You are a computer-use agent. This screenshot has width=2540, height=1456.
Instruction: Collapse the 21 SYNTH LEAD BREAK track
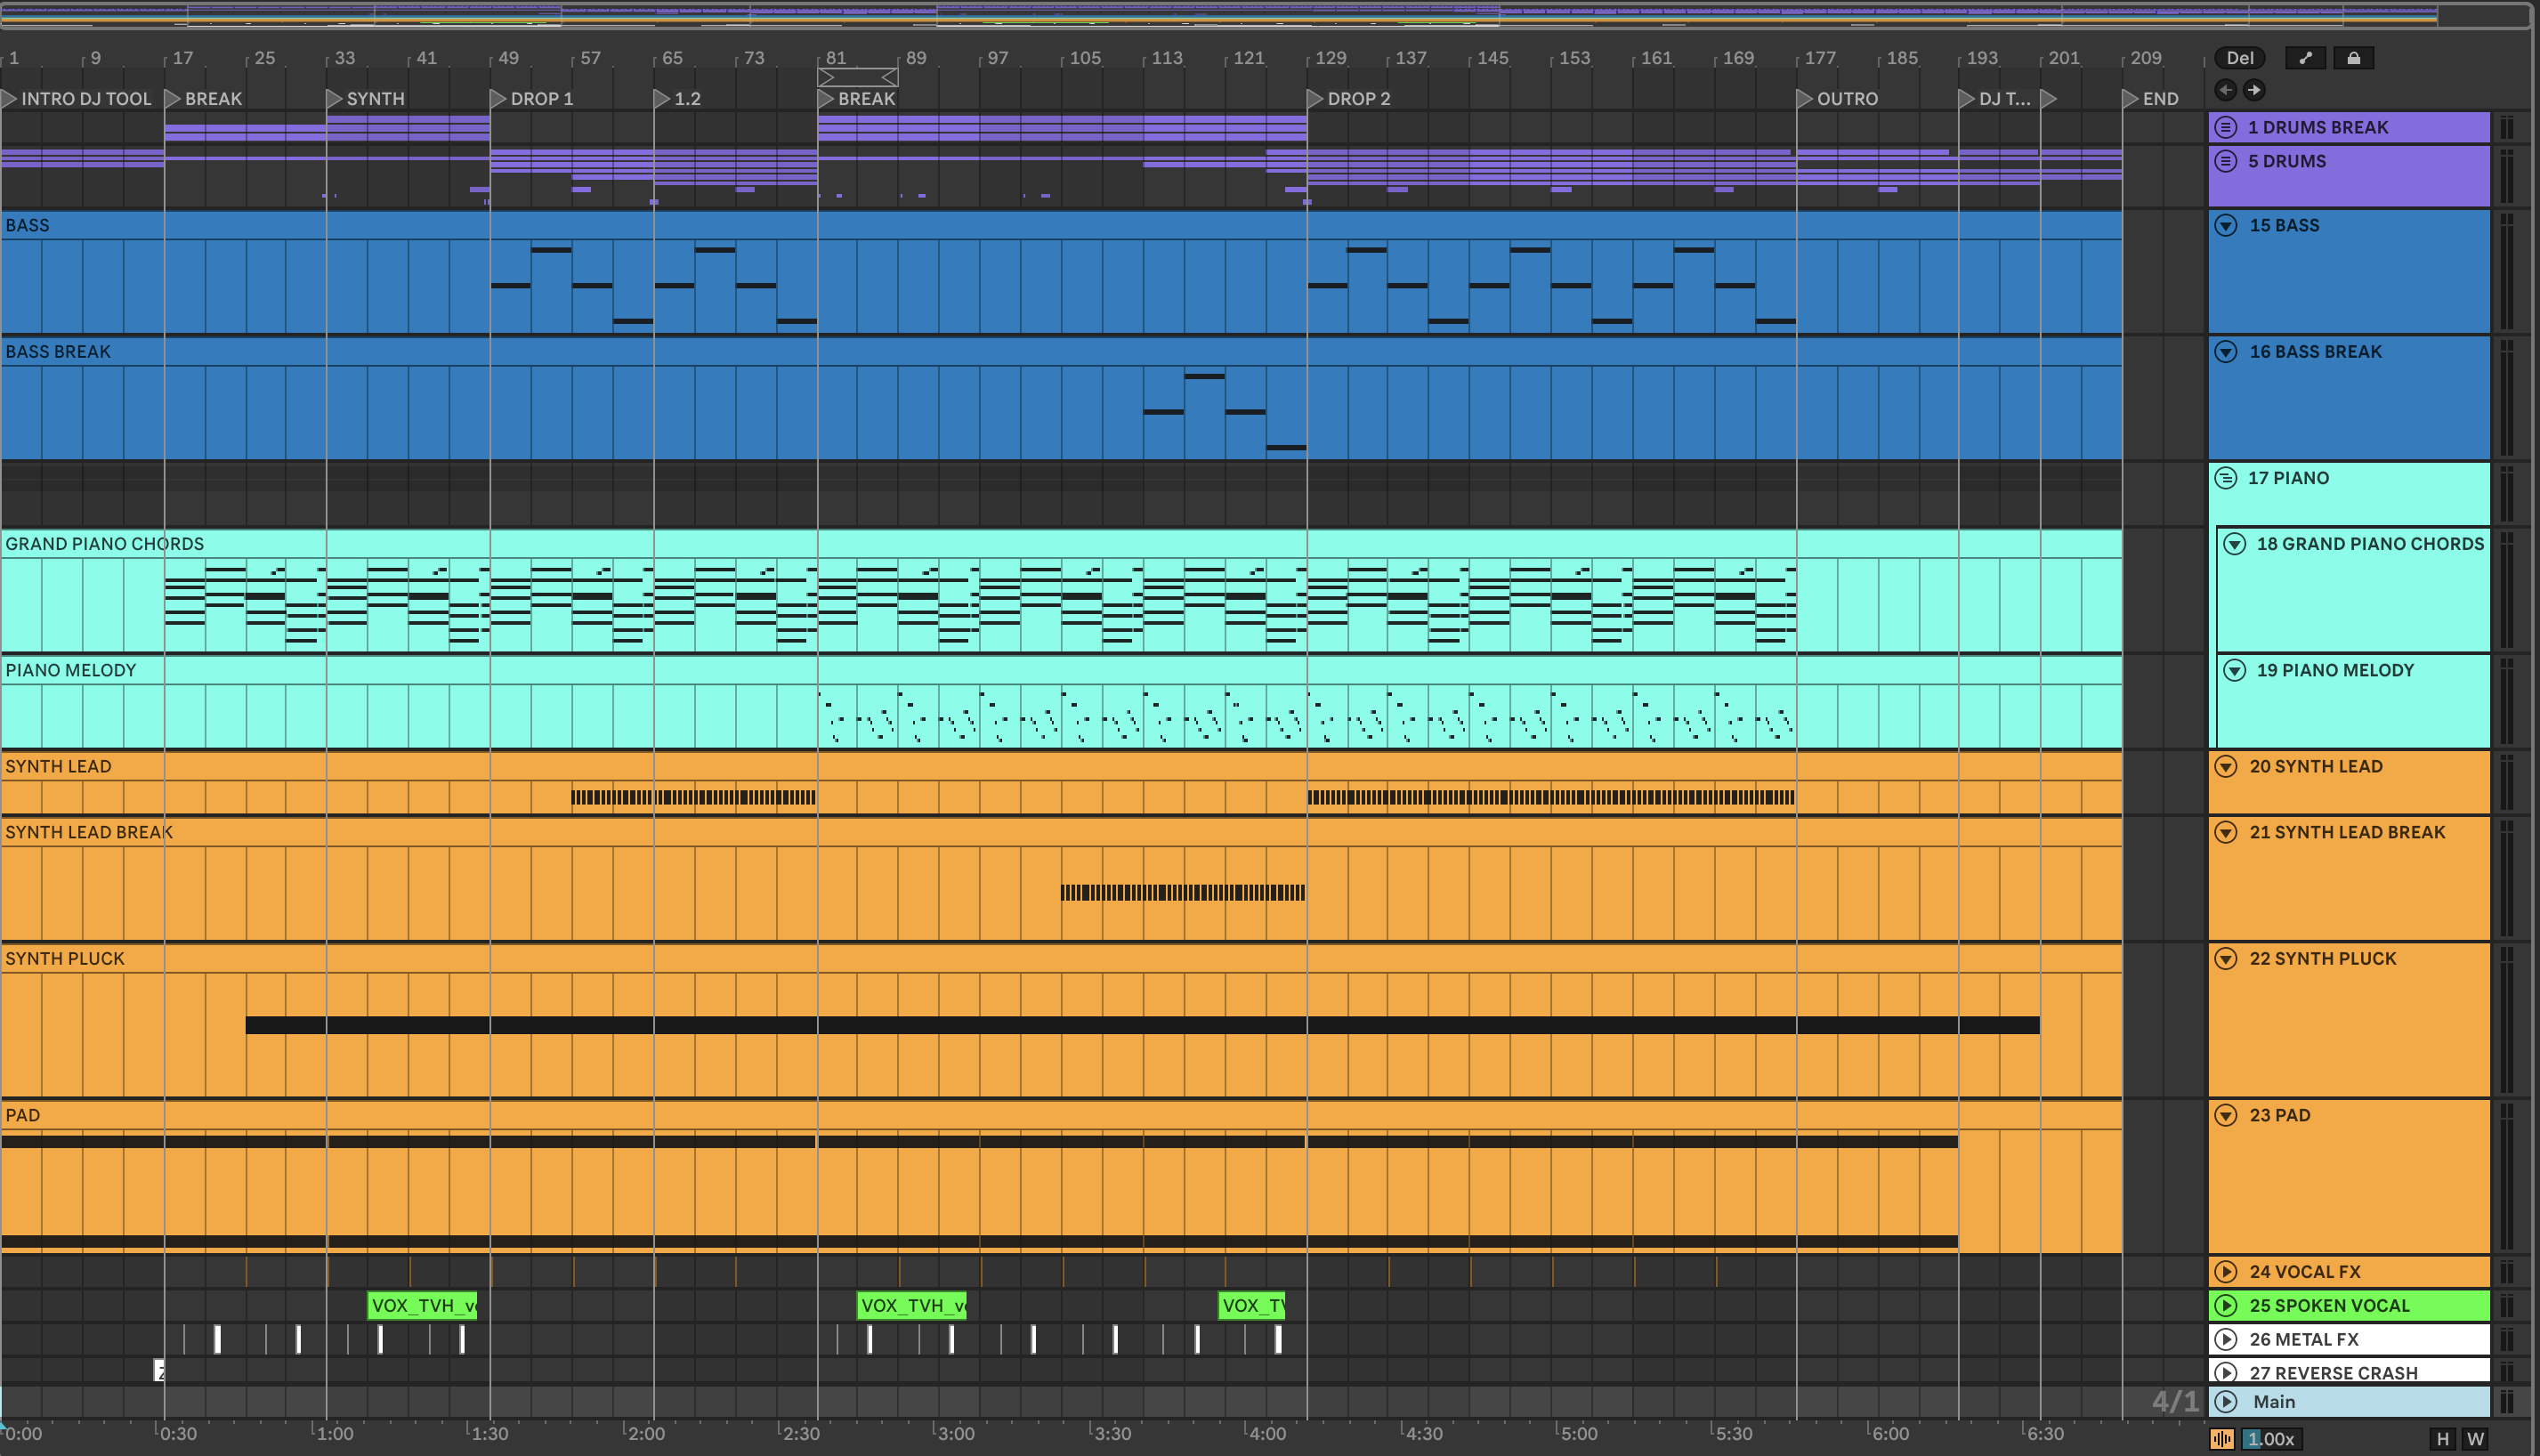click(x=2225, y=832)
